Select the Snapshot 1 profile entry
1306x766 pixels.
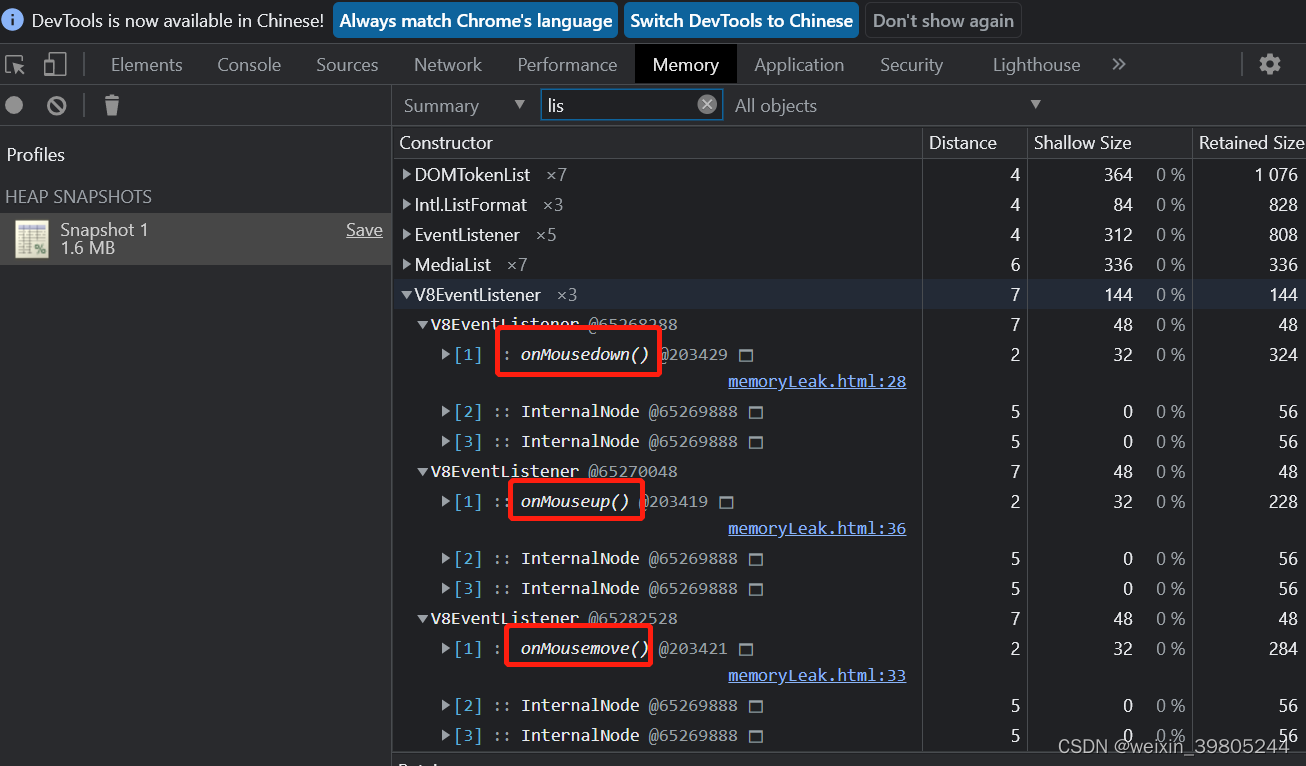195,239
